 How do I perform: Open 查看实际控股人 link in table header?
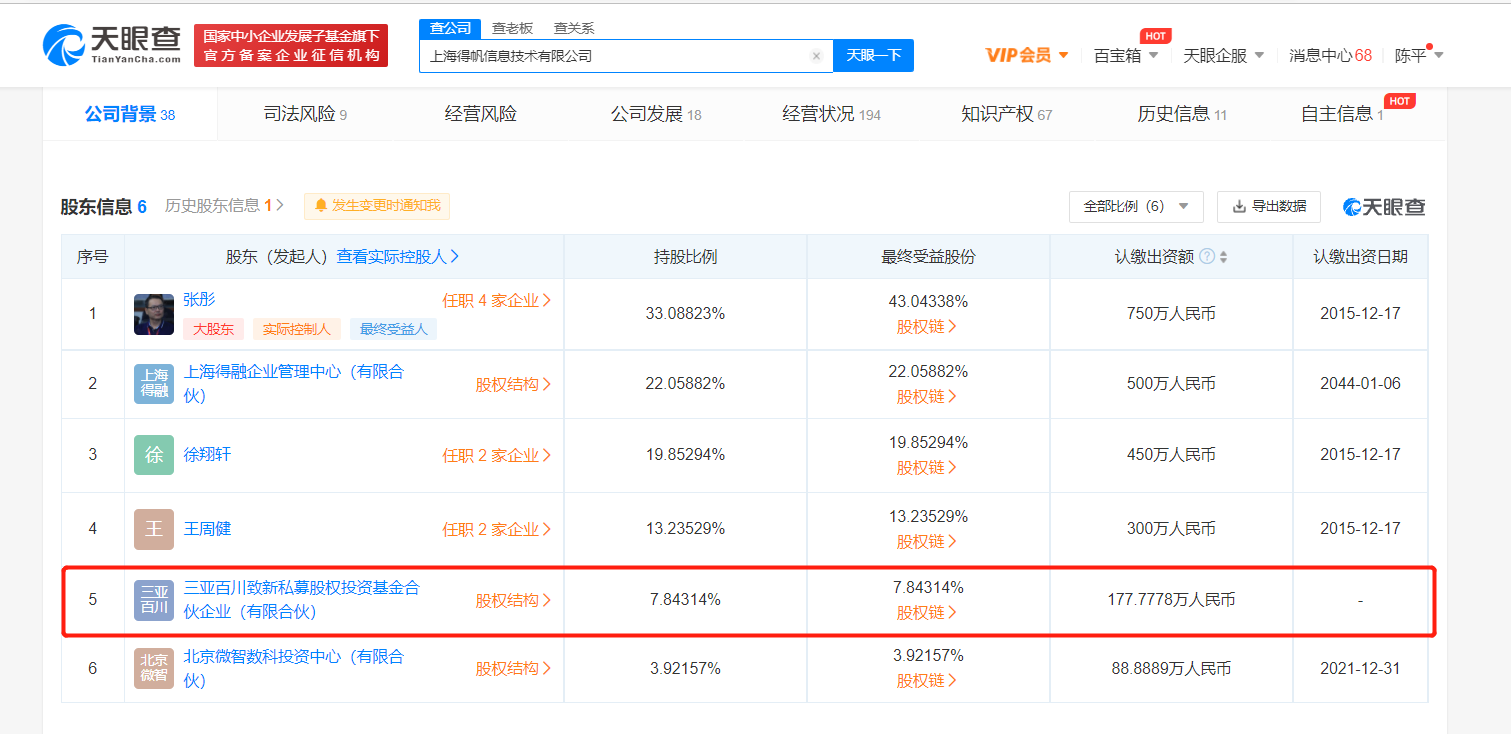397,257
